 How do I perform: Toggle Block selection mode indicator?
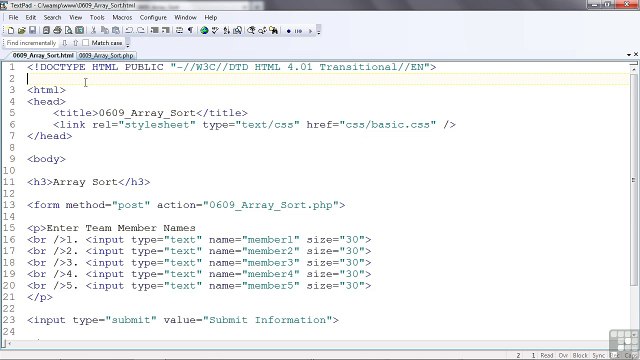coord(580,356)
